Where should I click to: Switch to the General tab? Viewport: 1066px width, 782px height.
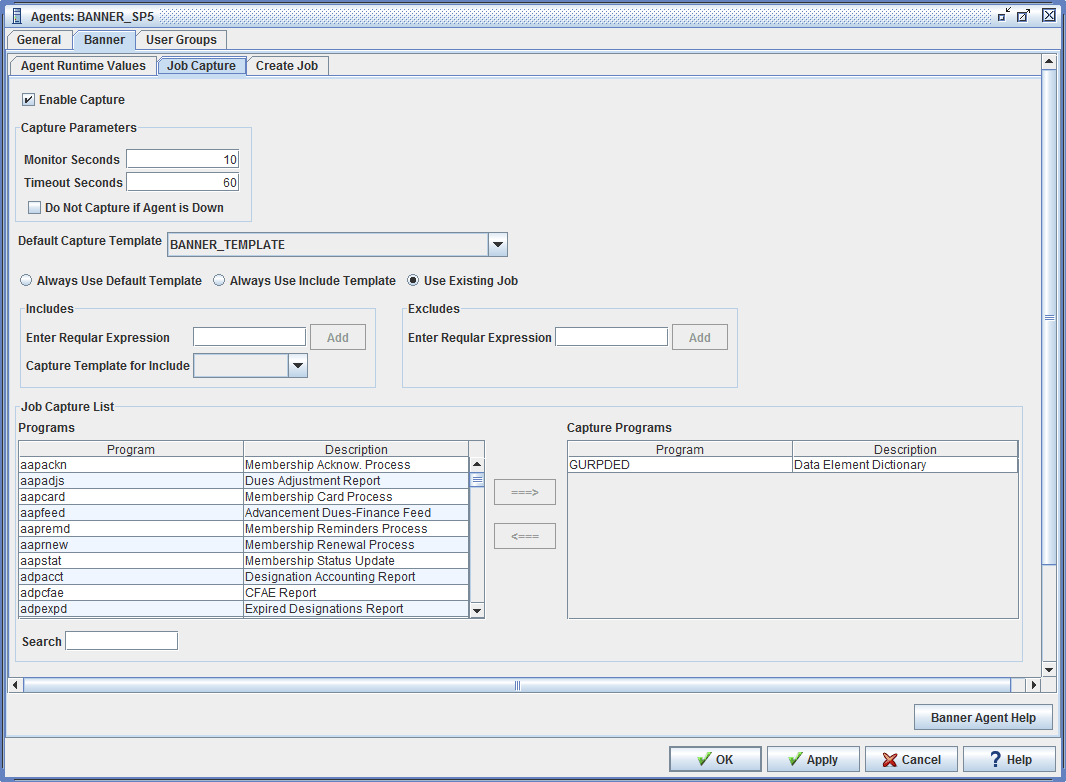coord(39,39)
